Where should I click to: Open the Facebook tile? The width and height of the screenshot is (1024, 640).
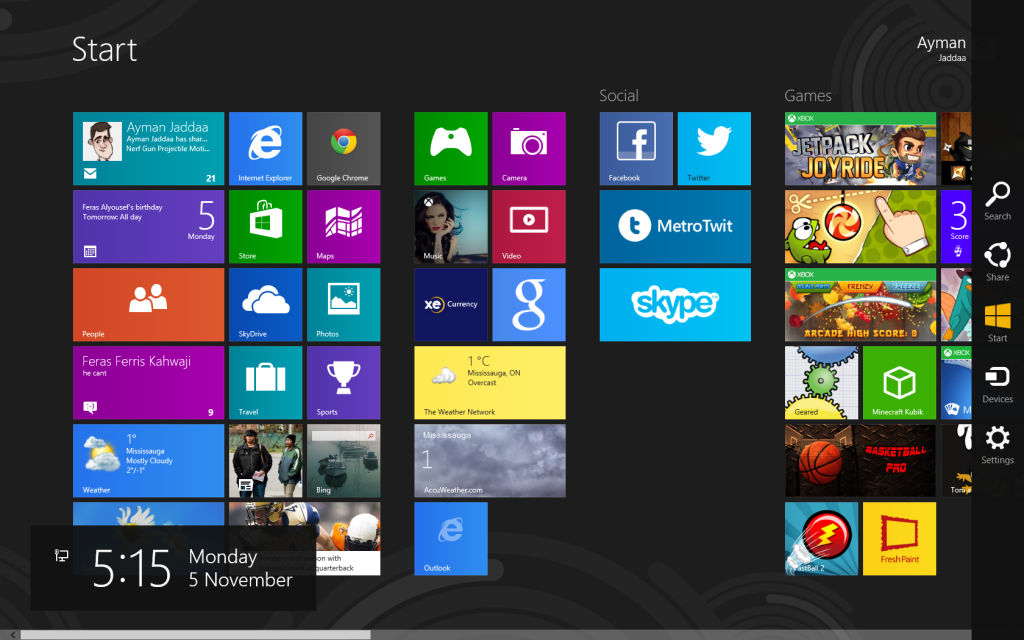[636, 148]
